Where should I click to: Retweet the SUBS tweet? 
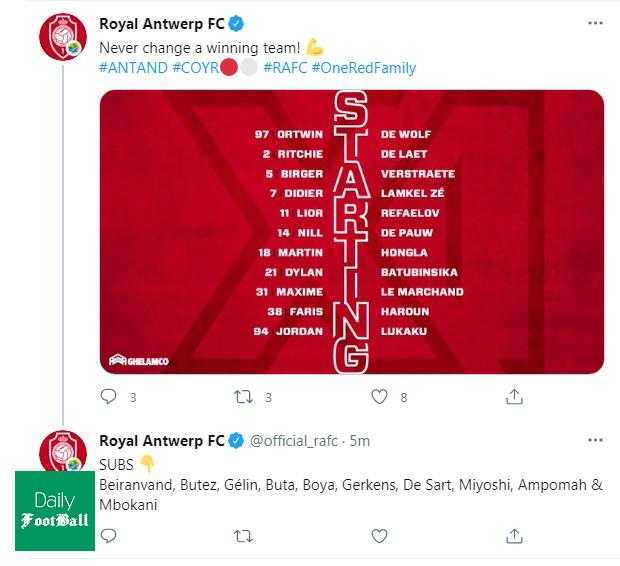pos(243,536)
